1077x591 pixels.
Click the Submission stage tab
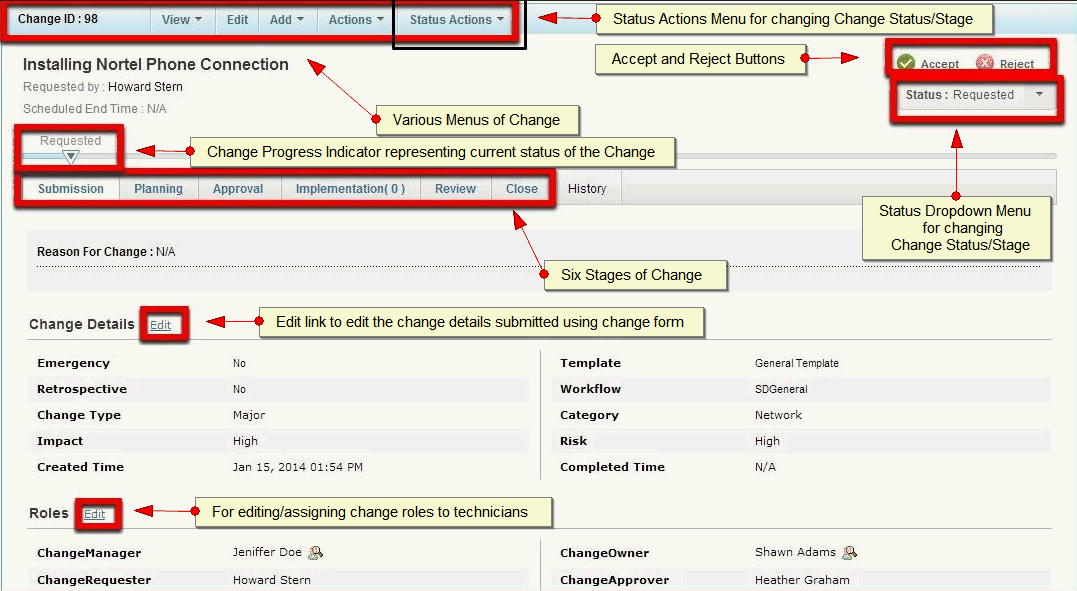(69, 188)
